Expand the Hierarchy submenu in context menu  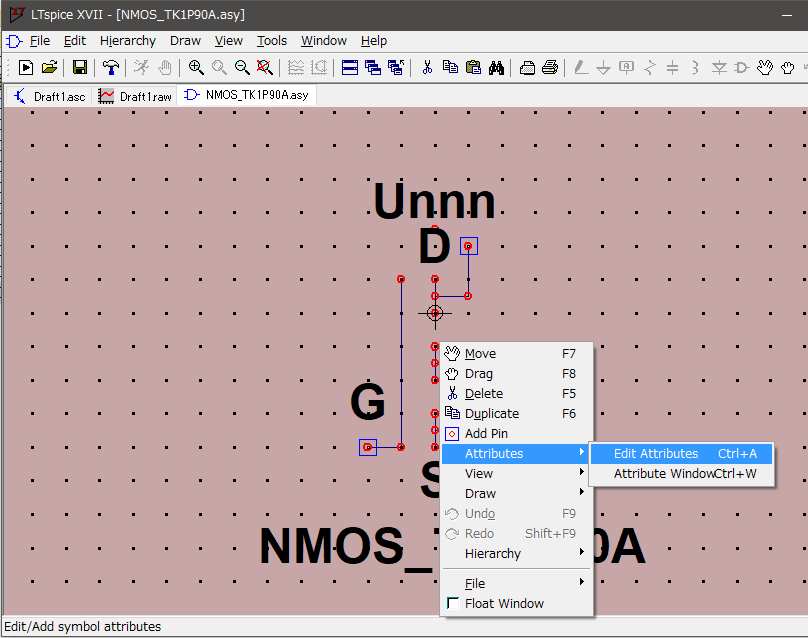pyautogui.click(x=517, y=553)
